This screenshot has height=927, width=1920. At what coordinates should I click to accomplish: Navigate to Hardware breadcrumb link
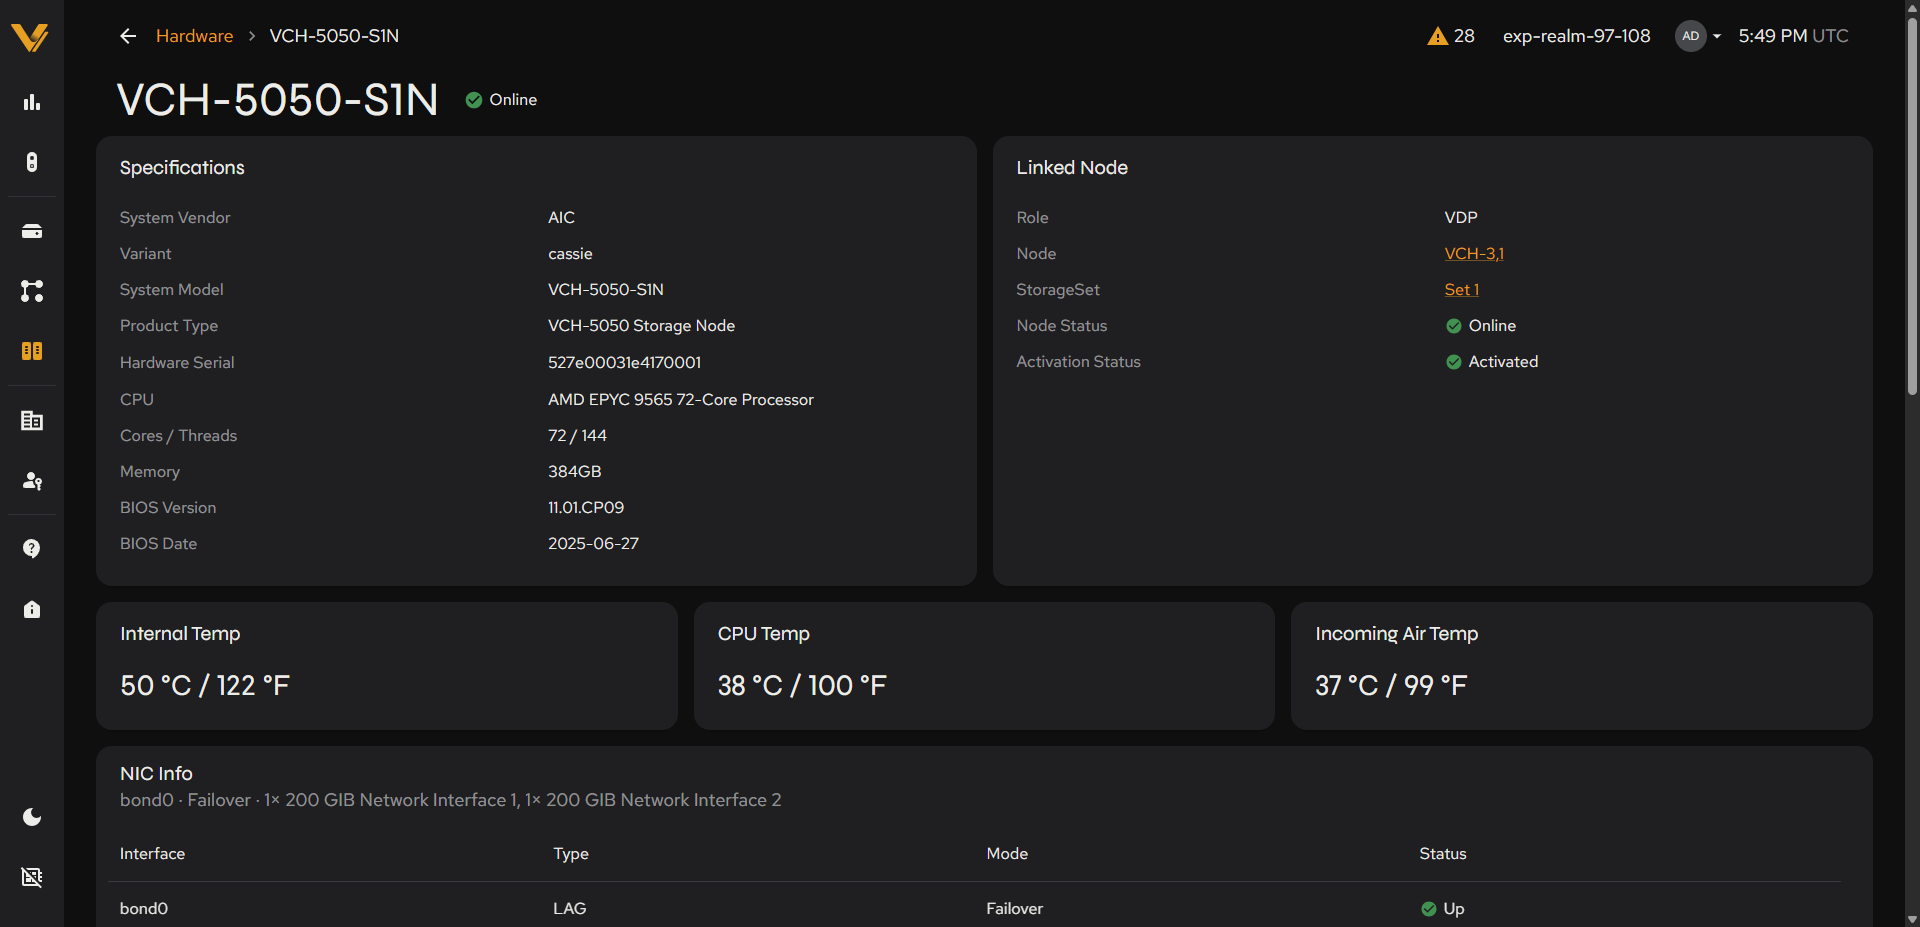194,36
